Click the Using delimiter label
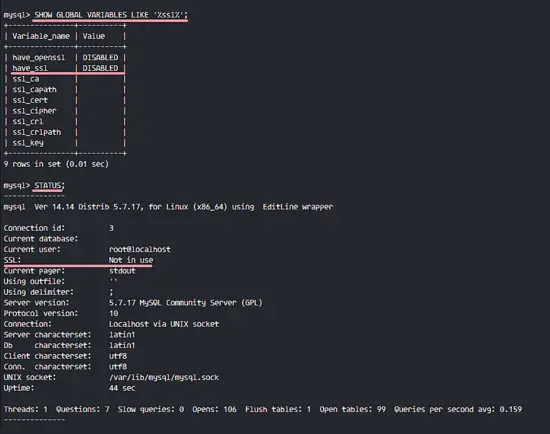Screen dimensions: 550x434 point(39,292)
